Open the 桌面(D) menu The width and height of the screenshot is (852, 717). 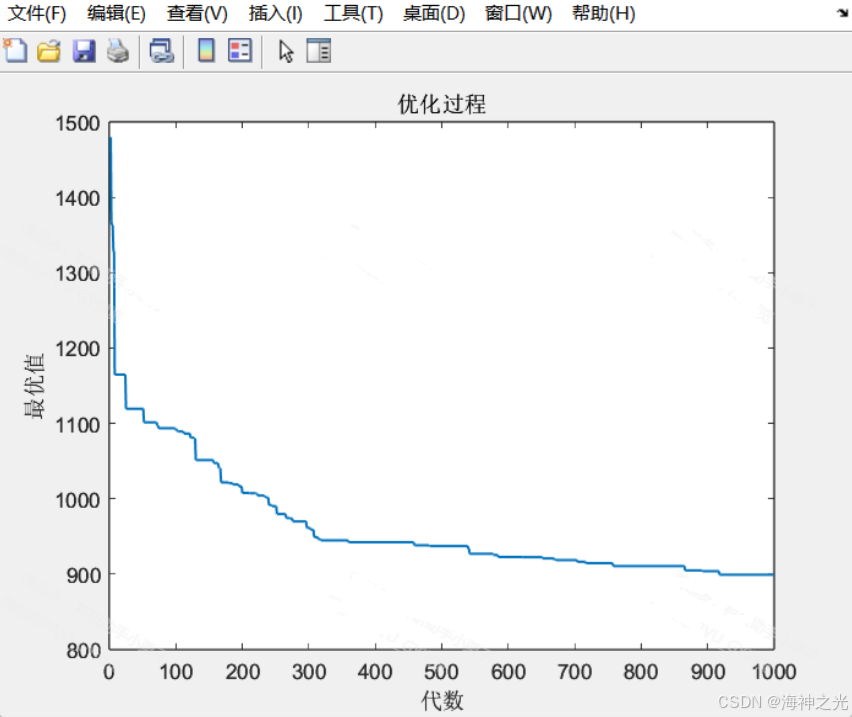click(x=434, y=13)
